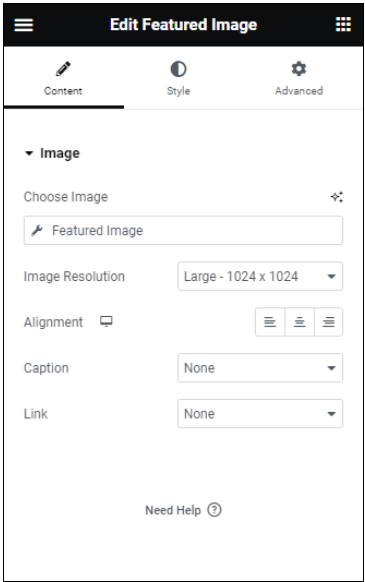Click the Need Help question mark icon
The width and height of the screenshot is (365, 582).
pos(214,510)
